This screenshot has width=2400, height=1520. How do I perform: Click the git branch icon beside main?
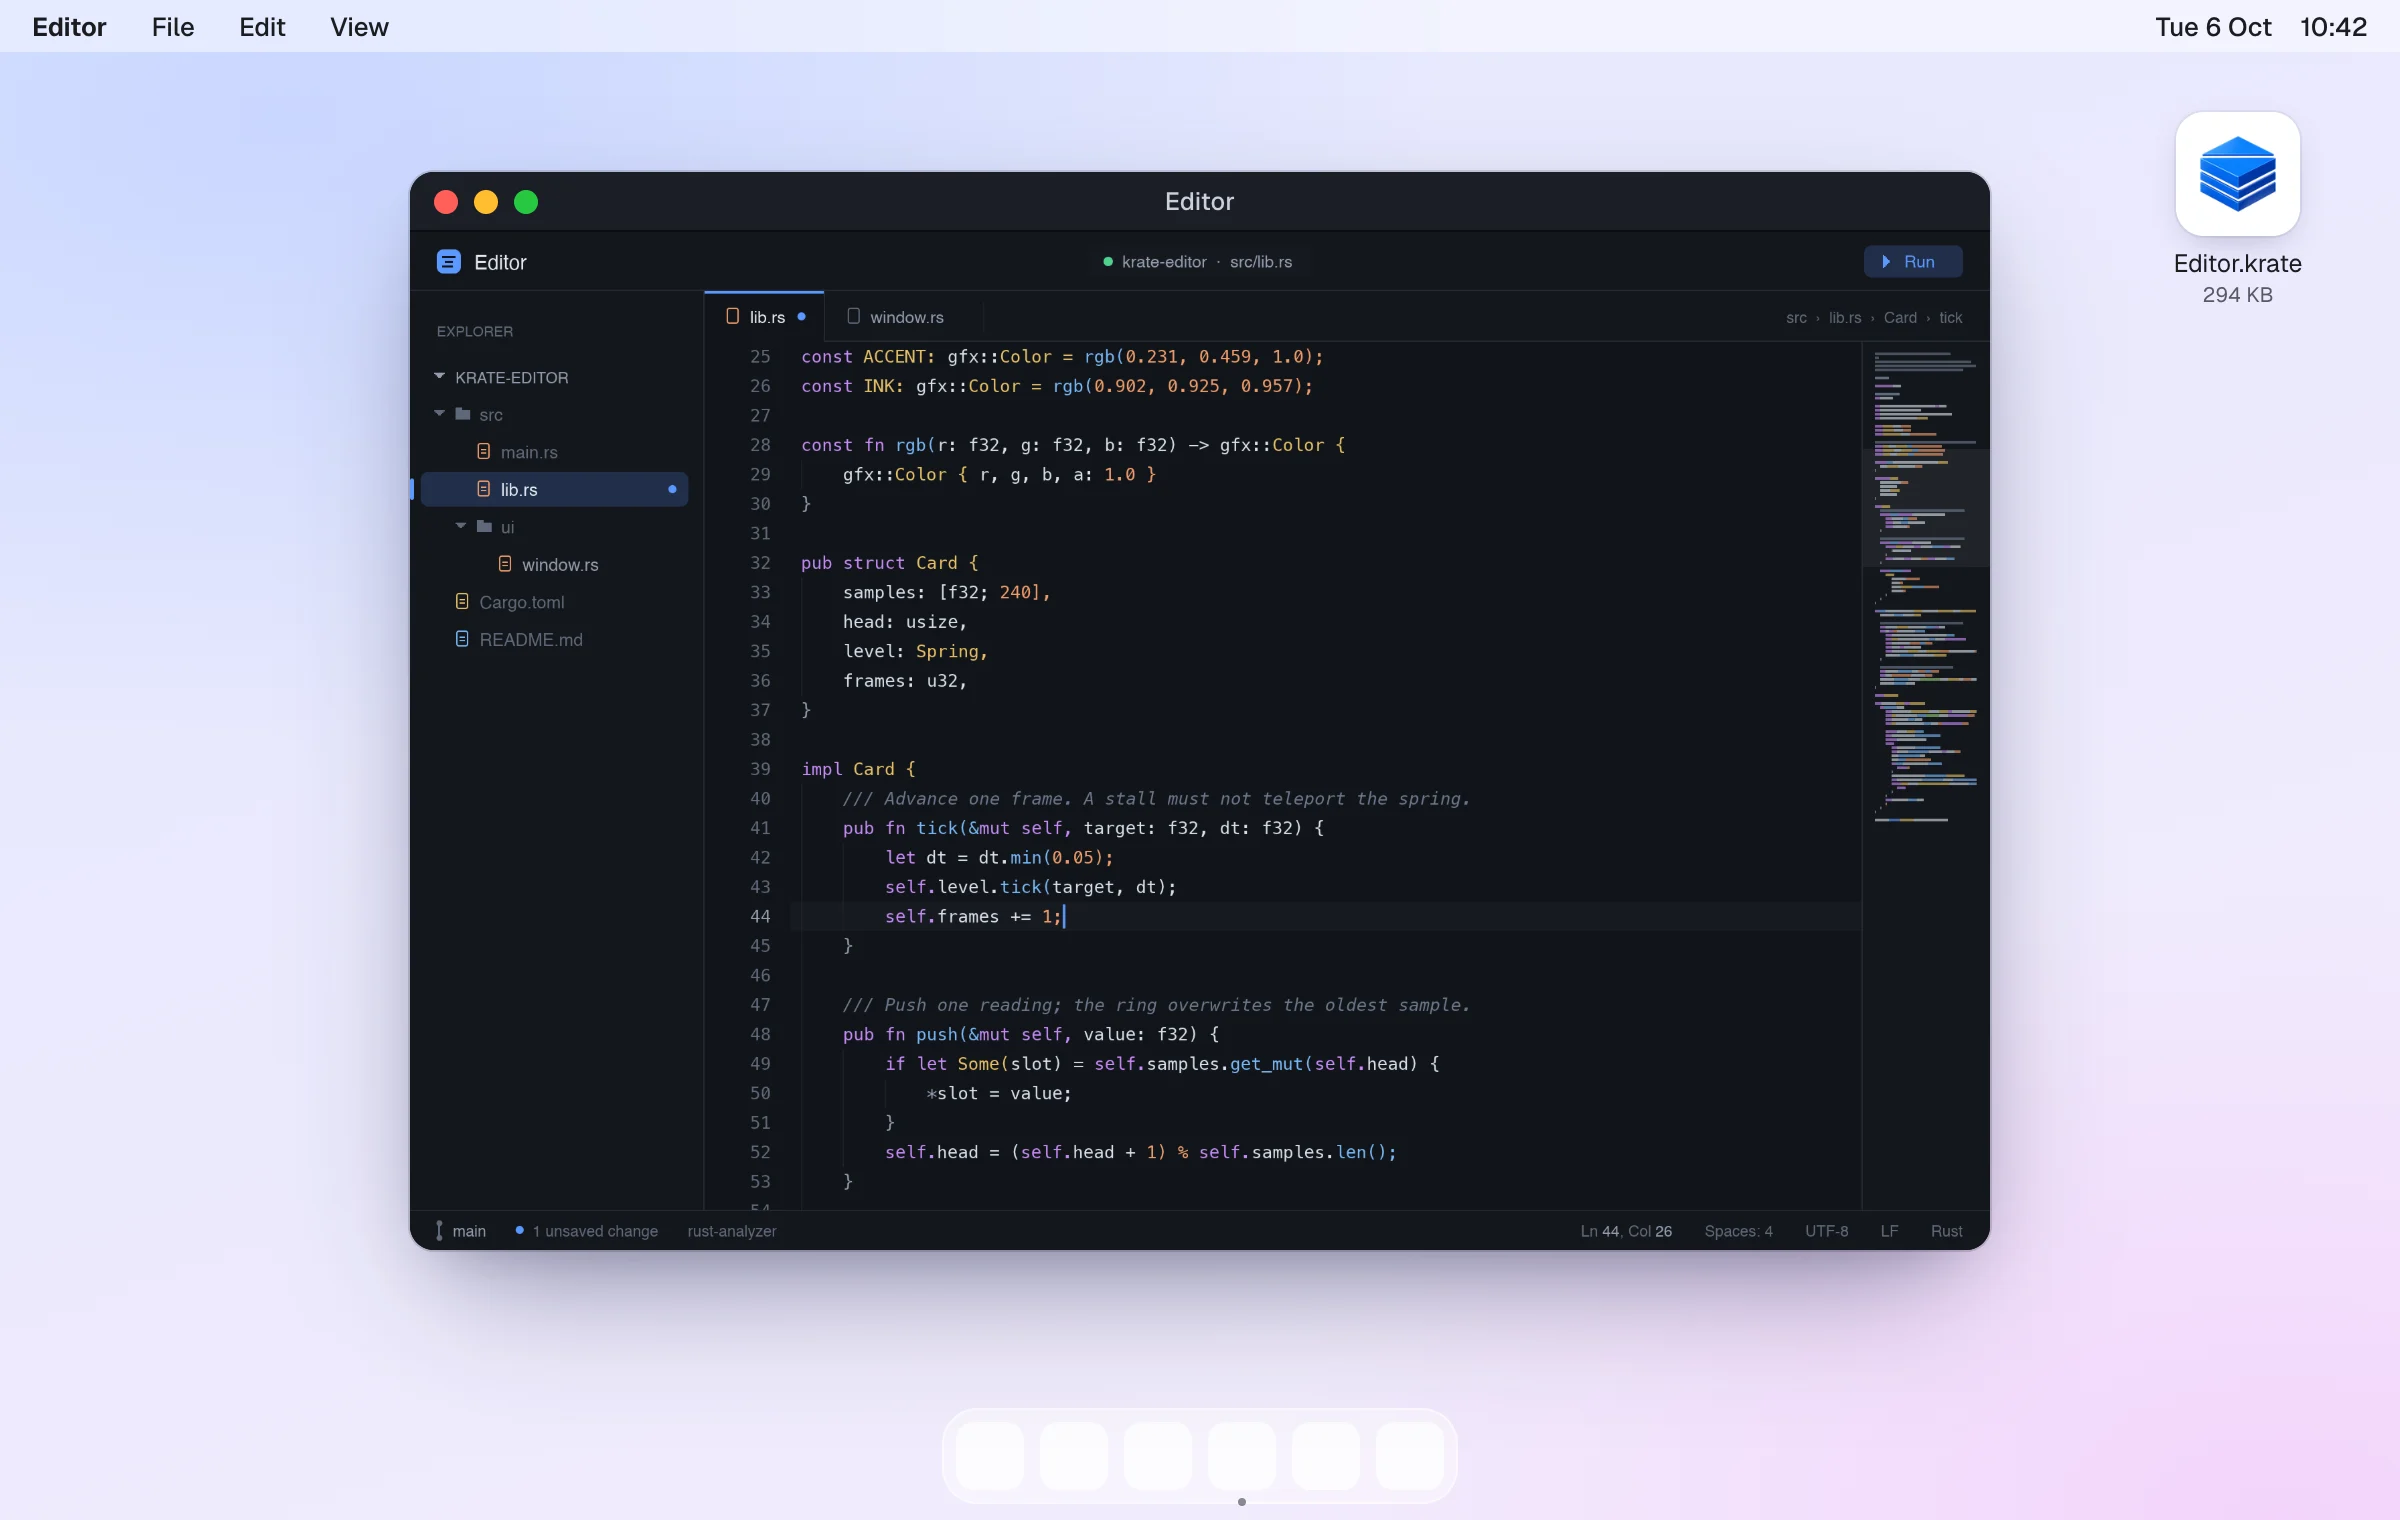point(439,1231)
